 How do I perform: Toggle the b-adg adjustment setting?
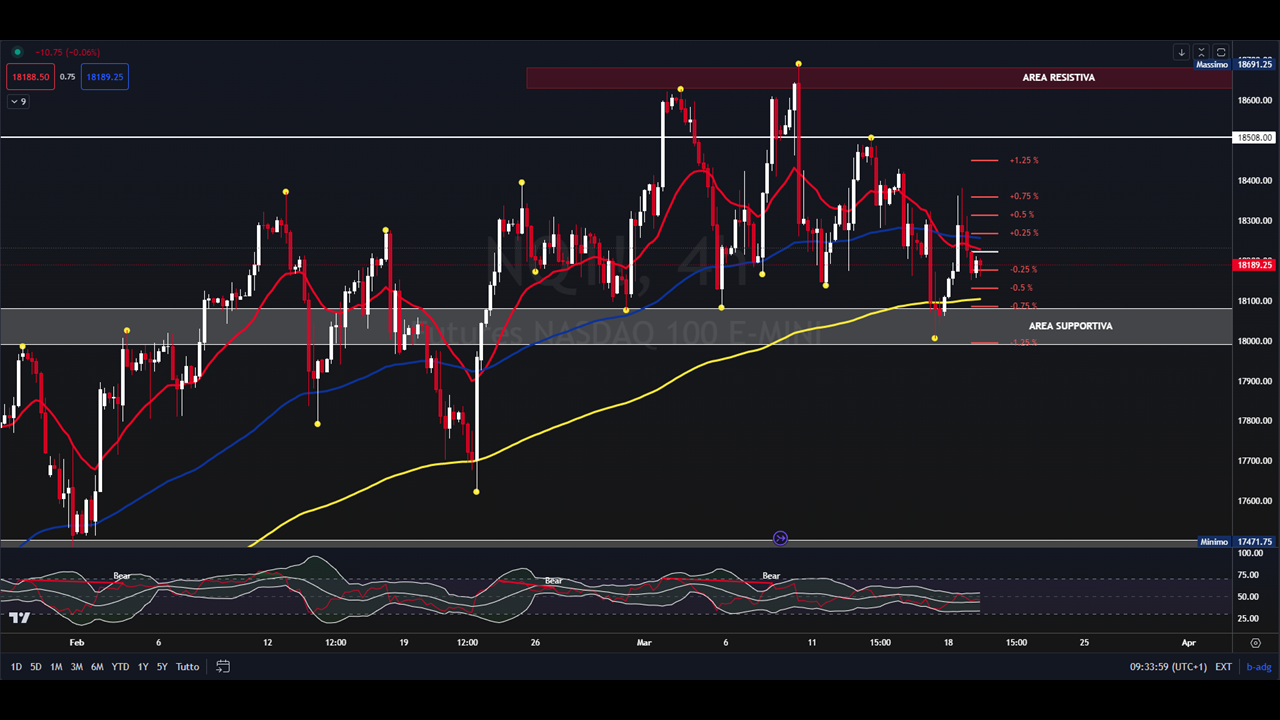pyautogui.click(x=1258, y=667)
